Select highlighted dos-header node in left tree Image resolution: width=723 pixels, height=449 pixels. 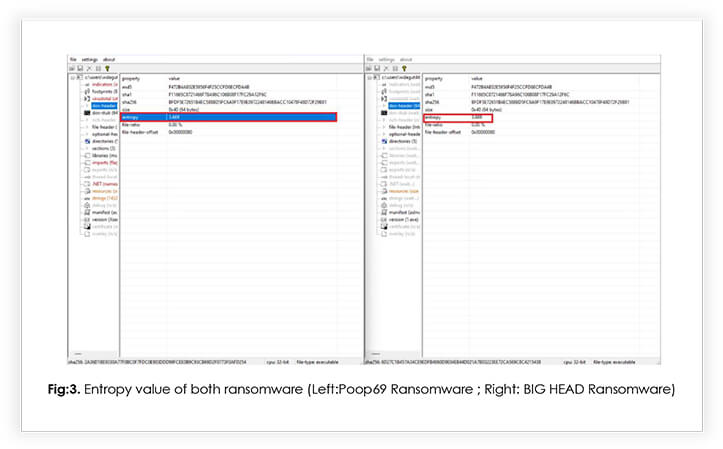[104, 106]
